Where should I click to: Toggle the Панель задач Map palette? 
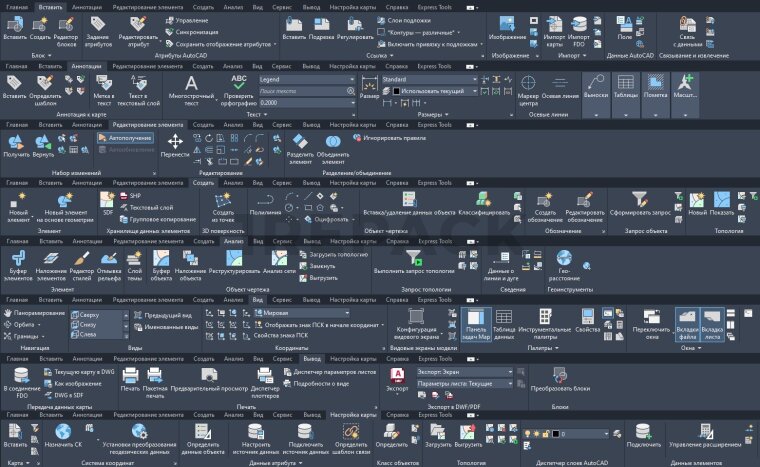477,322
